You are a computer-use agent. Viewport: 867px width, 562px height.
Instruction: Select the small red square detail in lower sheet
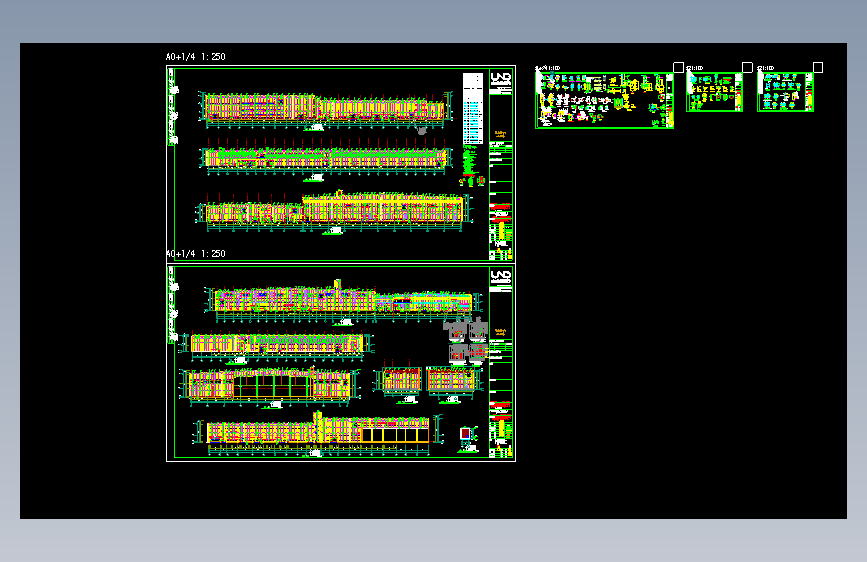pos(466,434)
